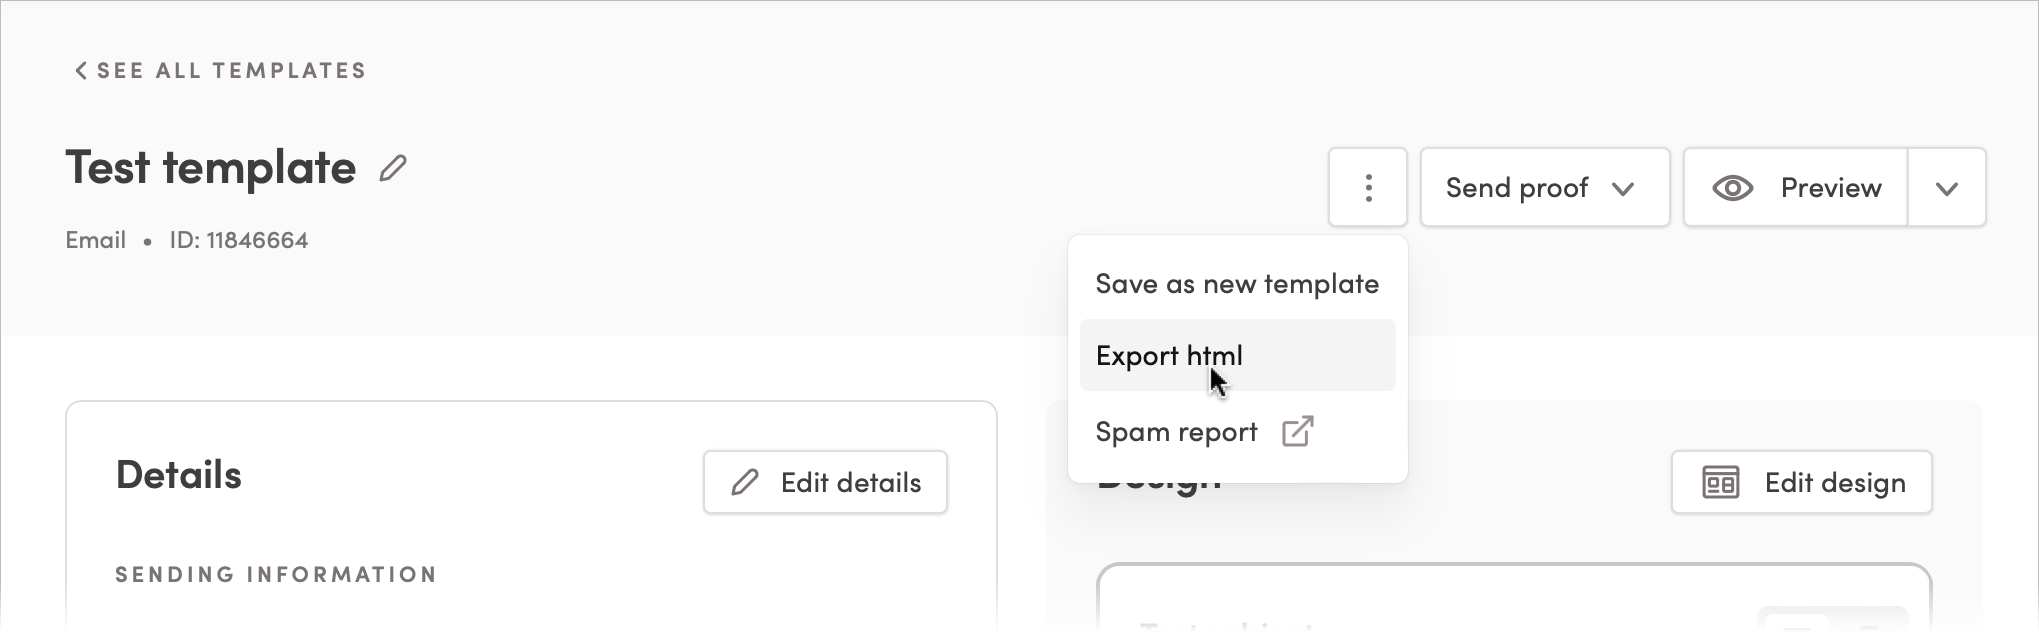
Task: Click the pencil icon beside Test template
Action: [x=393, y=168]
